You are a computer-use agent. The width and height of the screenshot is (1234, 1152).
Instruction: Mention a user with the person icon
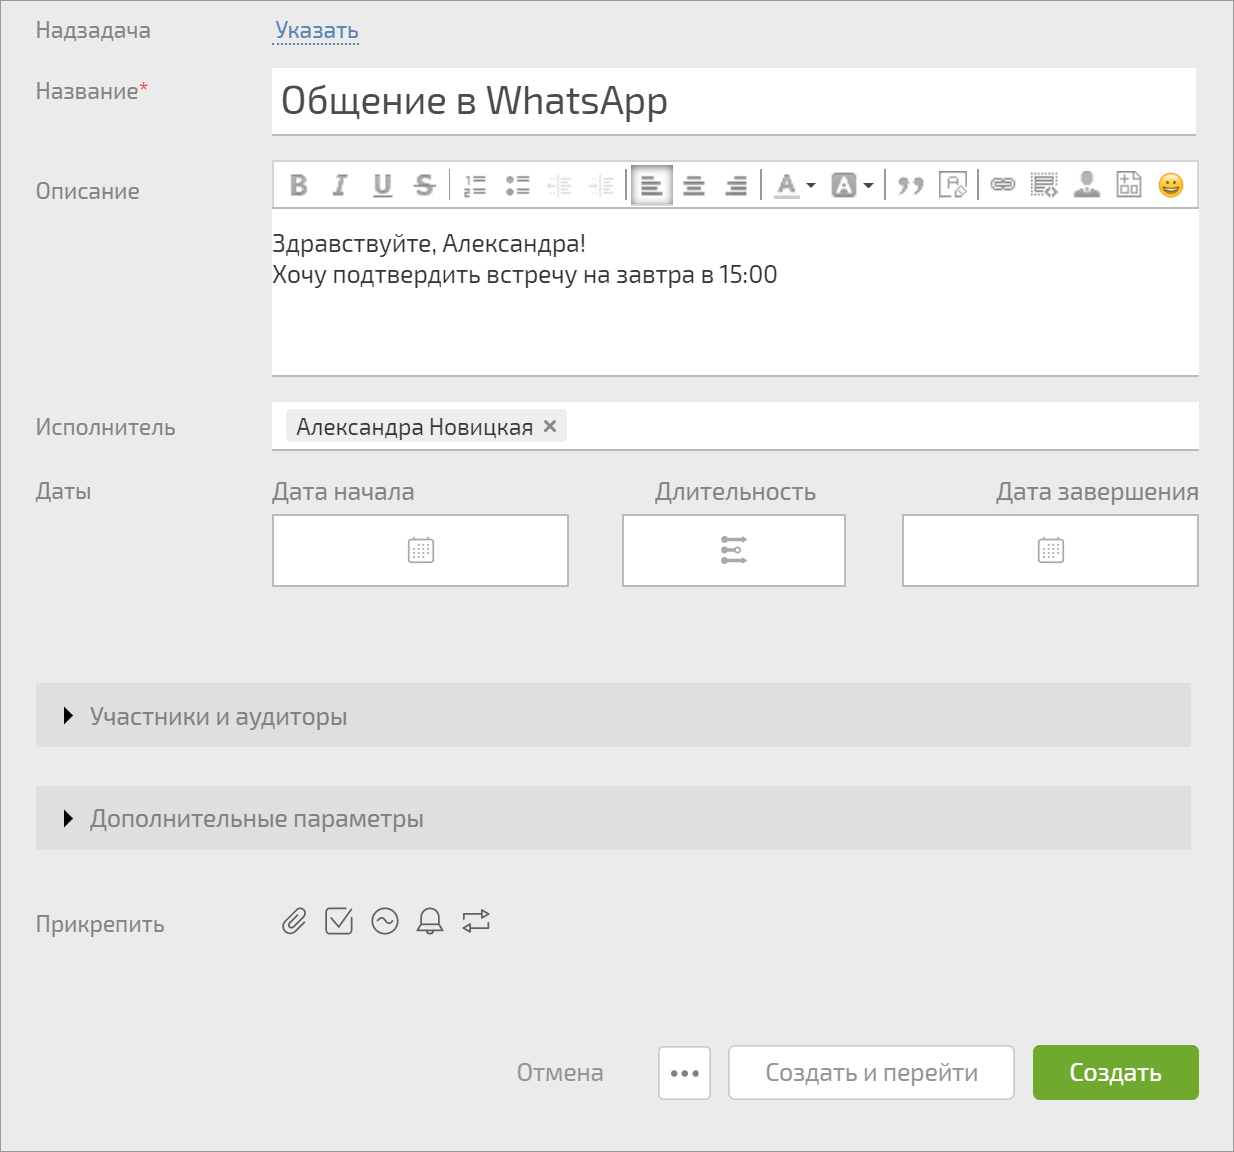(1086, 185)
